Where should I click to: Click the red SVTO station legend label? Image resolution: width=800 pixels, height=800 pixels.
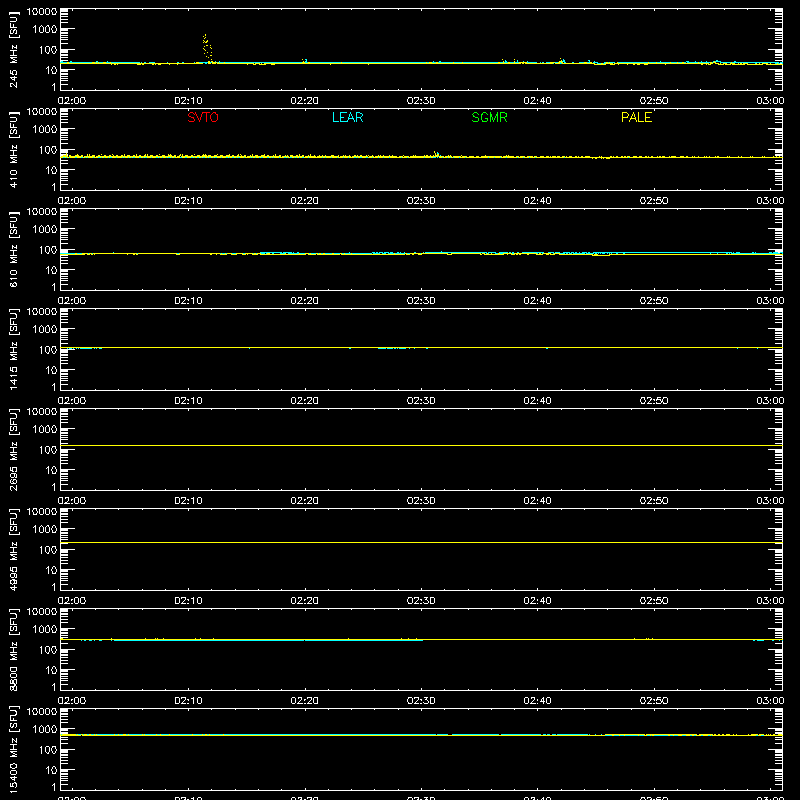pyautogui.click(x=203, y=117)
